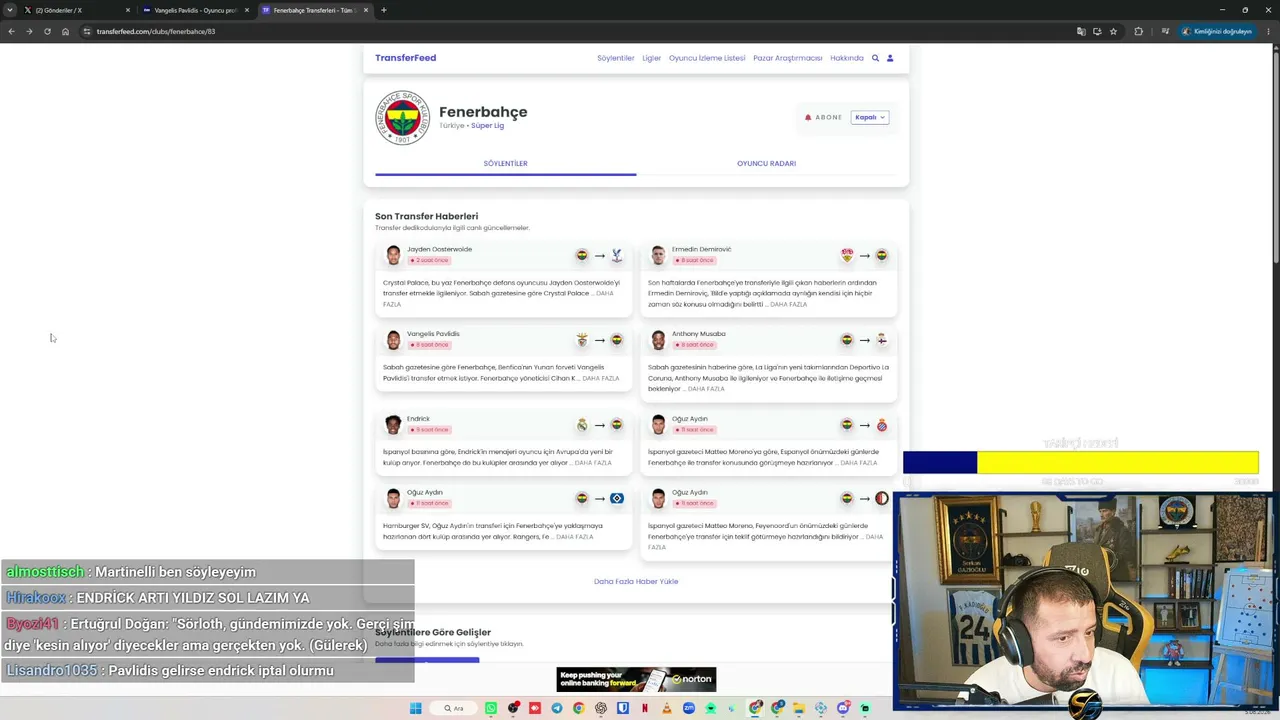Screen dimensions: 1280x720
Task: Click the Fenerbahçe club crest logo
Action: [x=402, y=118]
